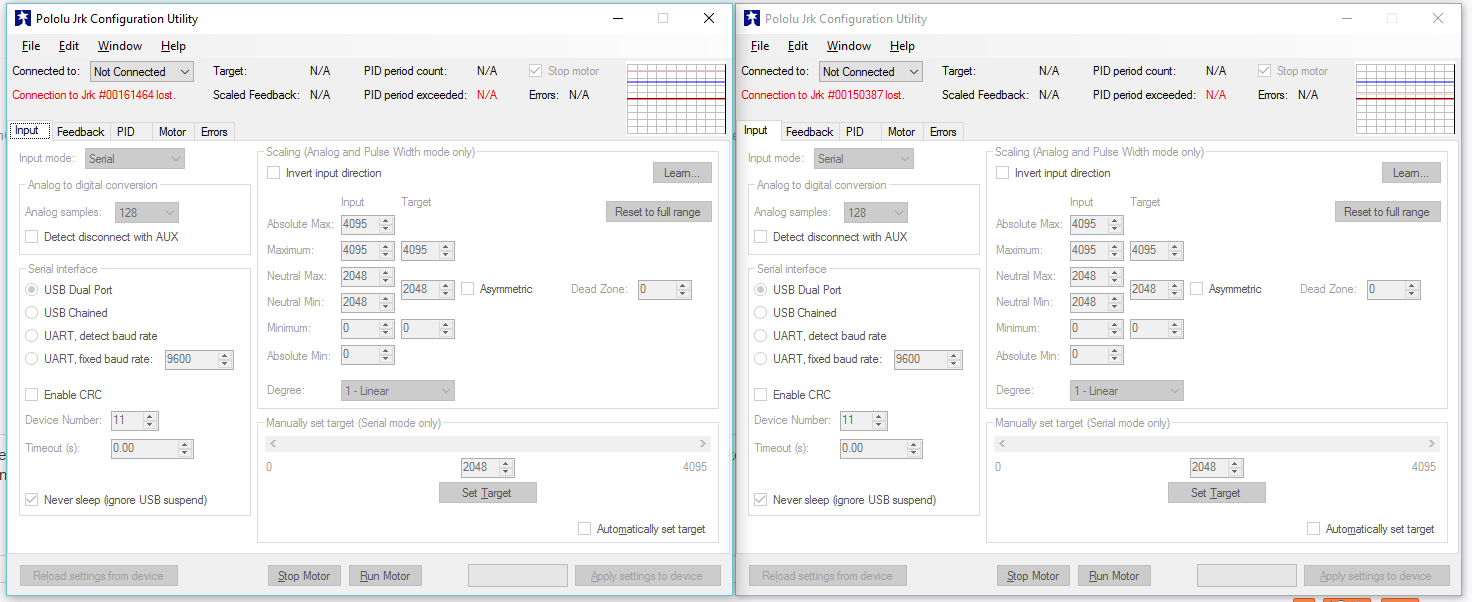This screenshot has width=1472, height=602.
Task: Click Reload settings from device in Jrk #00150387 window
Action: 827,576
